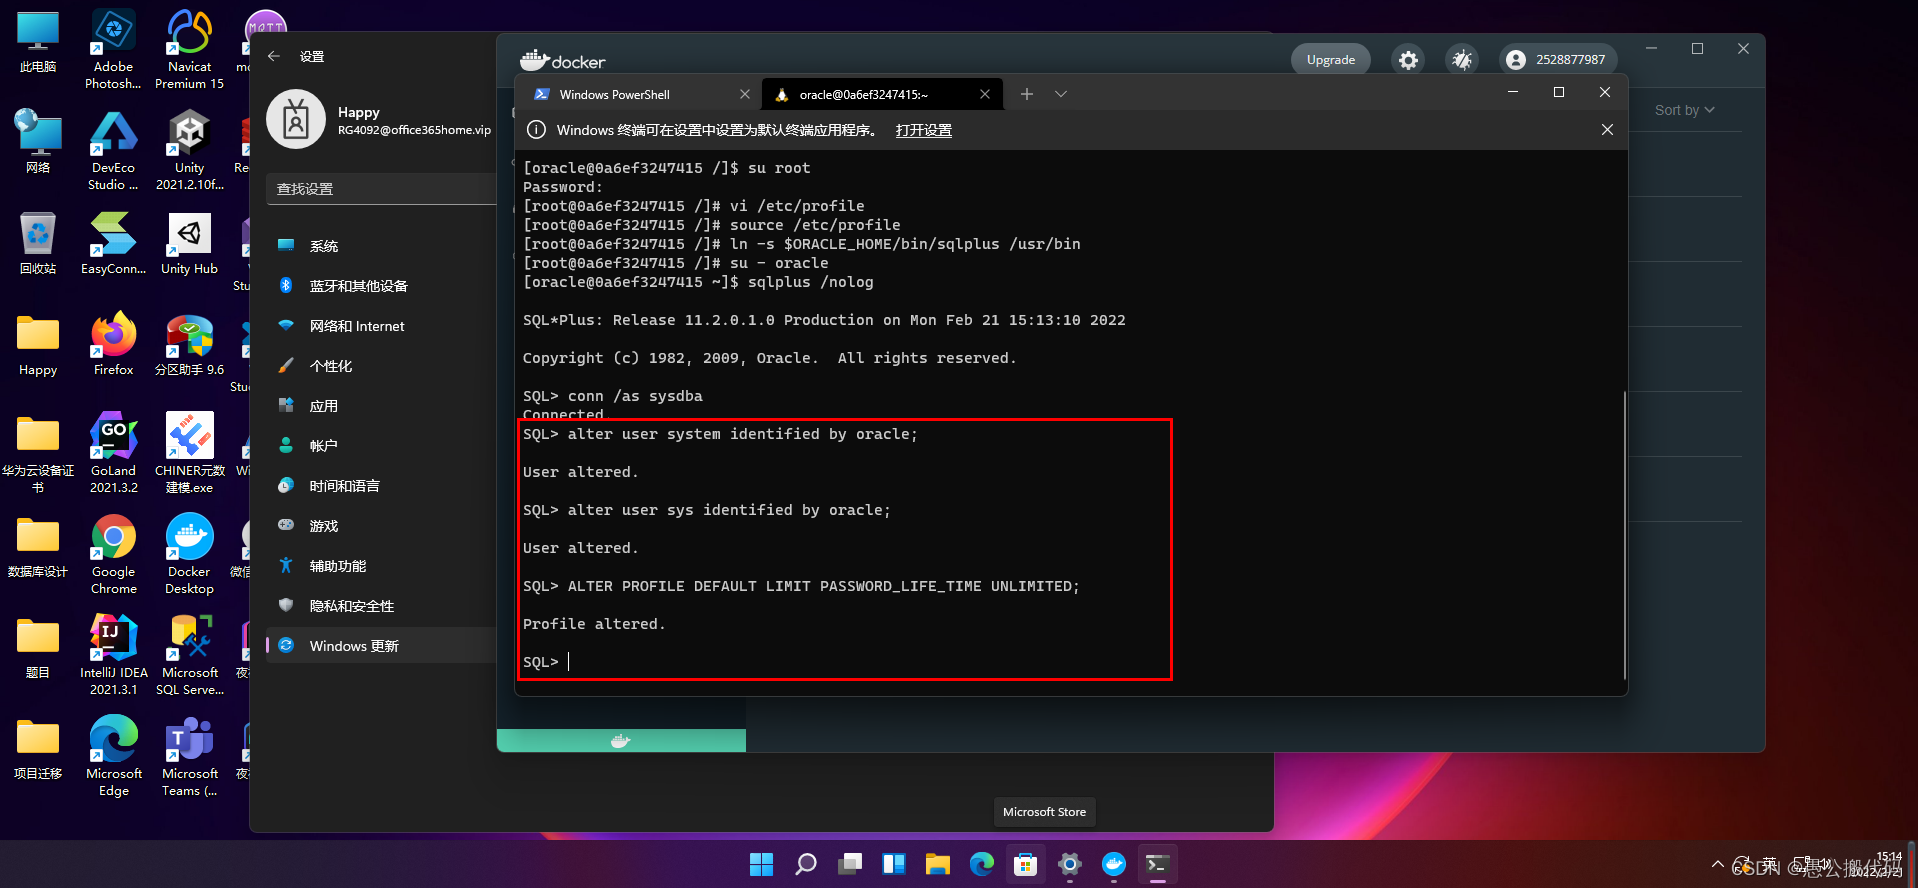Screen dimensions: 1918x888
Task: Open DevEco Studio desktop shortcut
Action: click(x=114, y=151)
